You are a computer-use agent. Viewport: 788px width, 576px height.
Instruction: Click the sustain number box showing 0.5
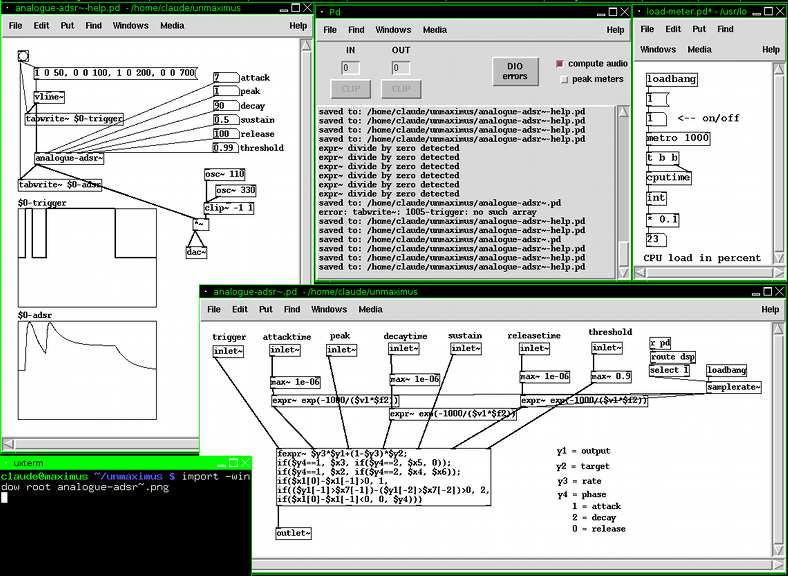[226, 120]
